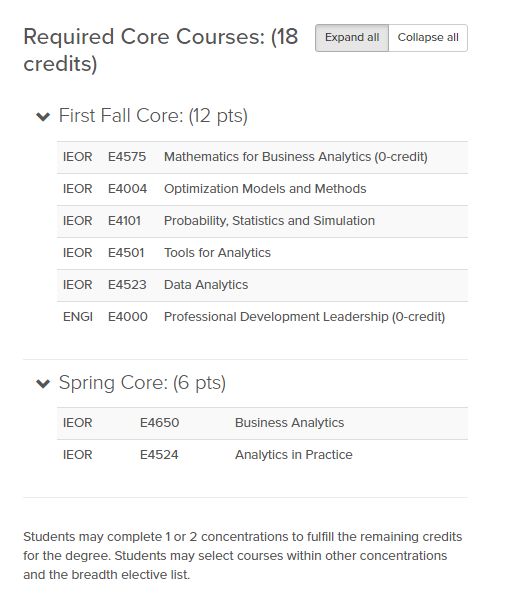Image resolution: width=524 pixels, height=599 pixels.
Task: Click course code E4524
Action: point(159,455)
